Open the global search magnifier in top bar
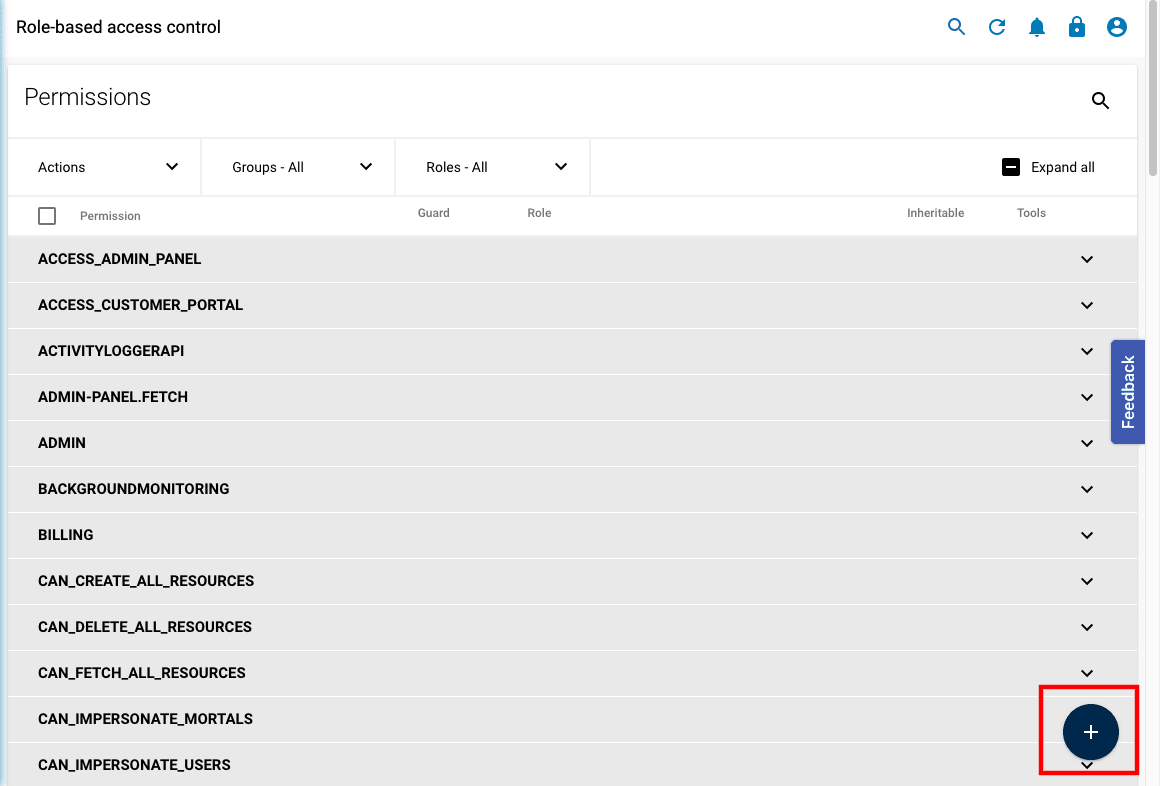This screenshot has width=1160, height=786. tap(956, 27)
